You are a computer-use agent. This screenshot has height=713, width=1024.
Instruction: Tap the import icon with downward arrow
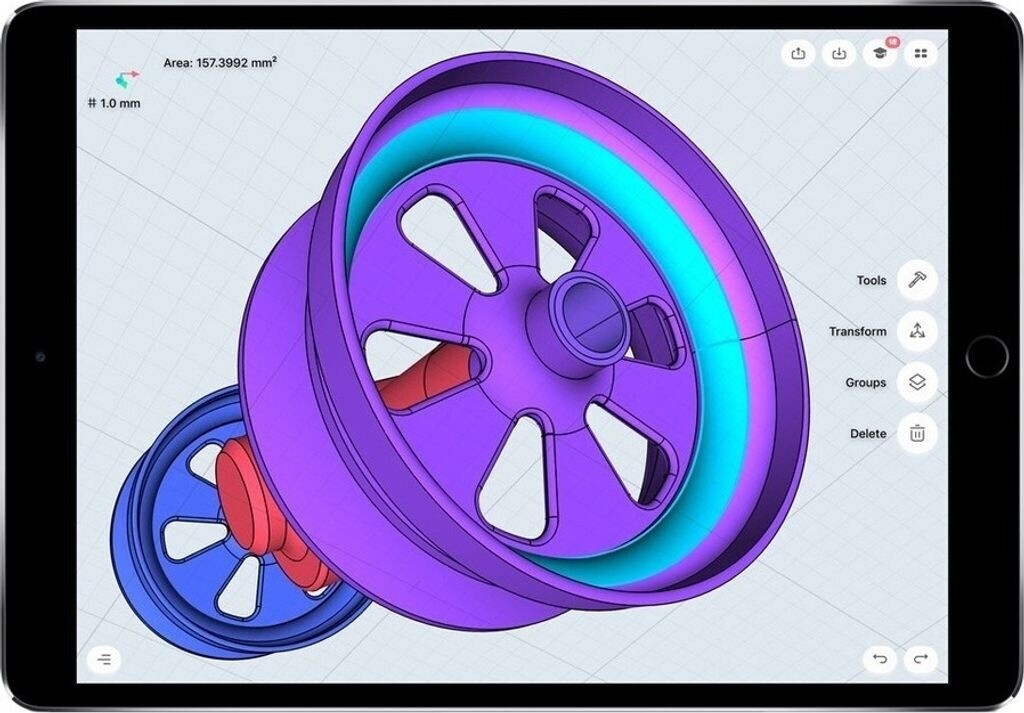coord(839,54)
